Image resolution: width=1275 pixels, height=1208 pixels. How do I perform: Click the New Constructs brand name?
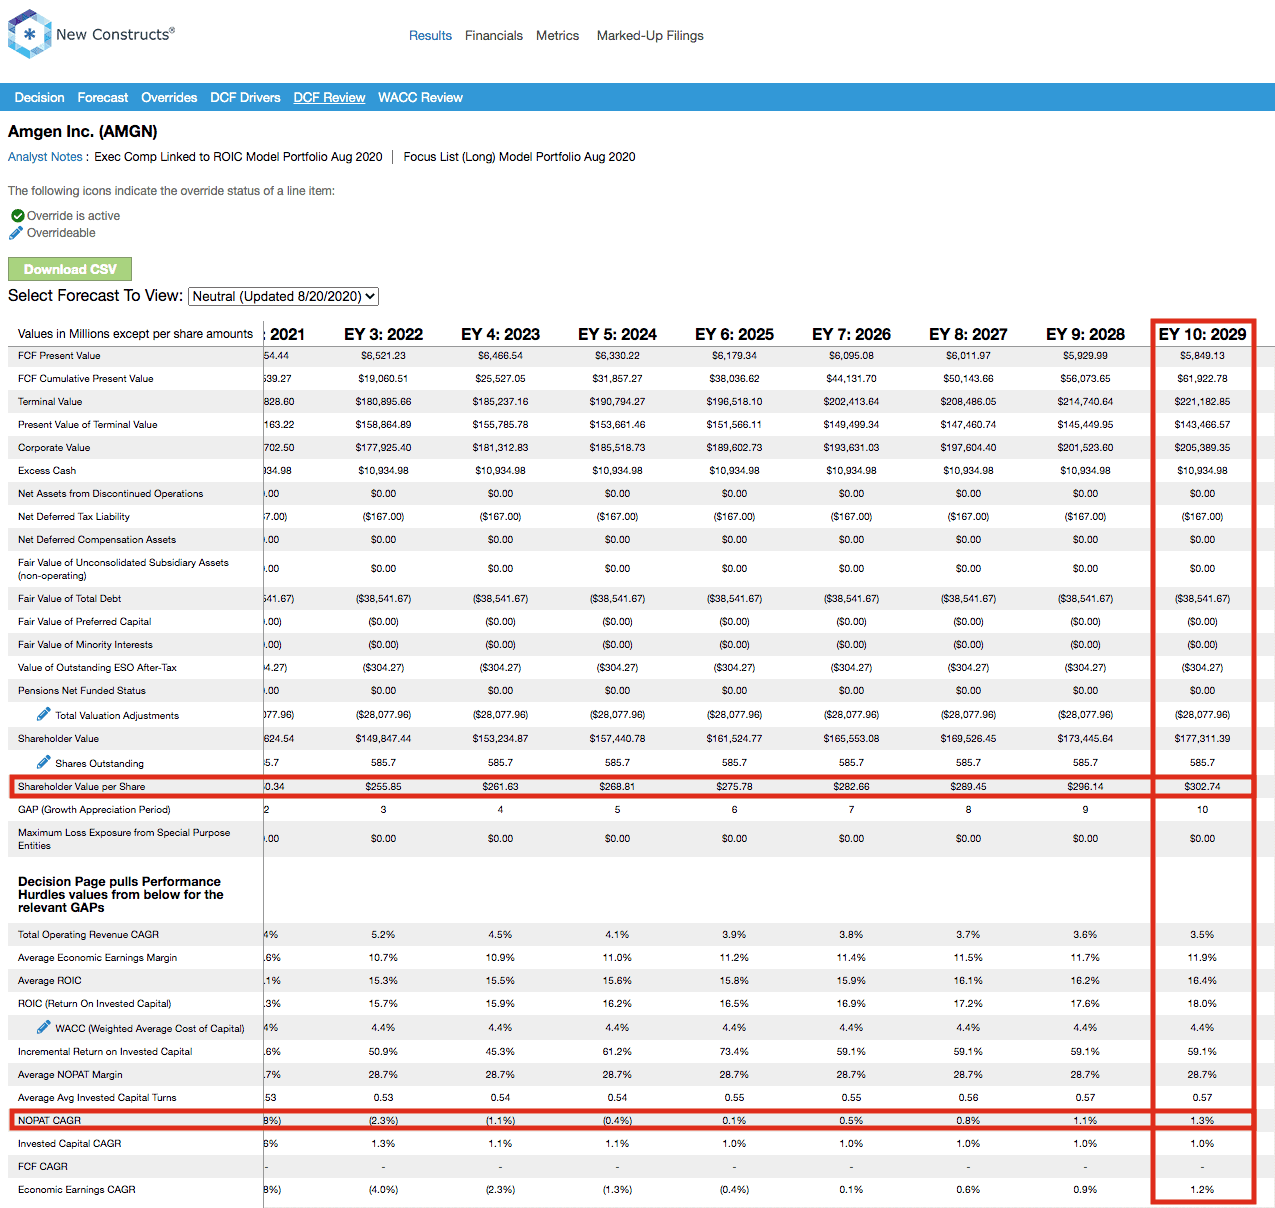click(115, 34)
